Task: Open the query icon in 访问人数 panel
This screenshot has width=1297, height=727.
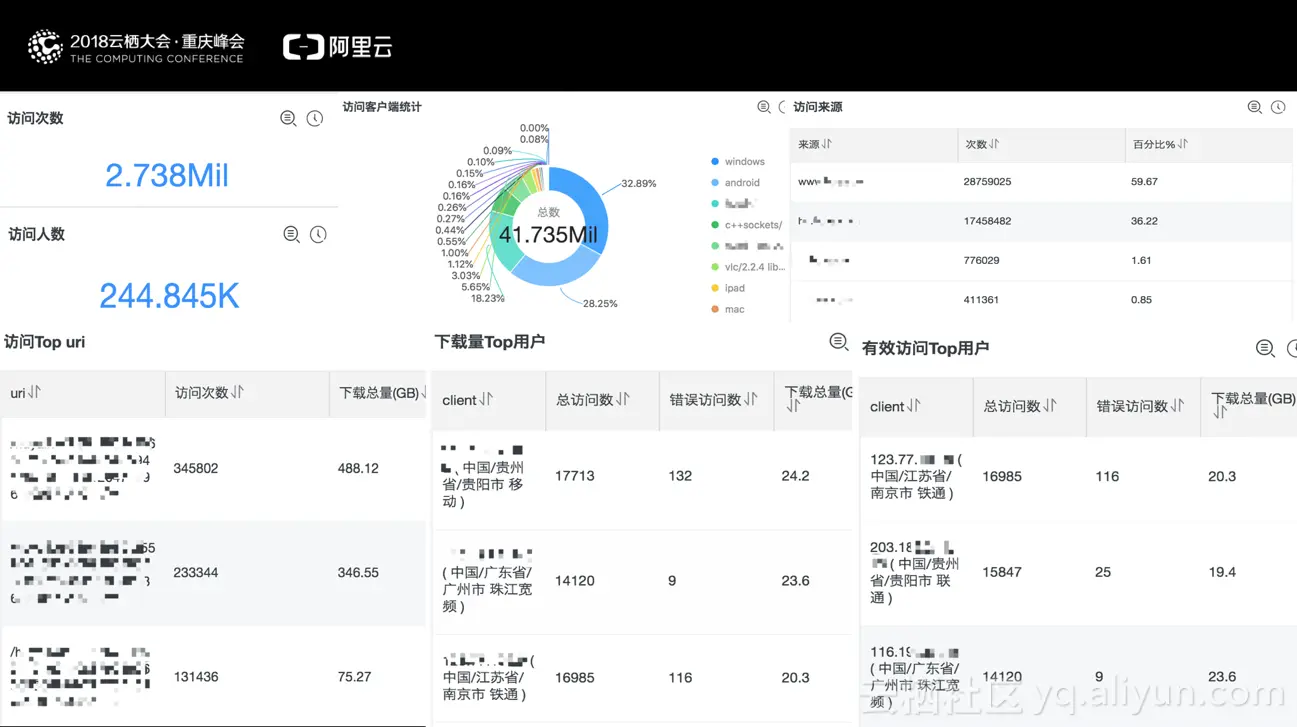Action: (x=291, y=234)
